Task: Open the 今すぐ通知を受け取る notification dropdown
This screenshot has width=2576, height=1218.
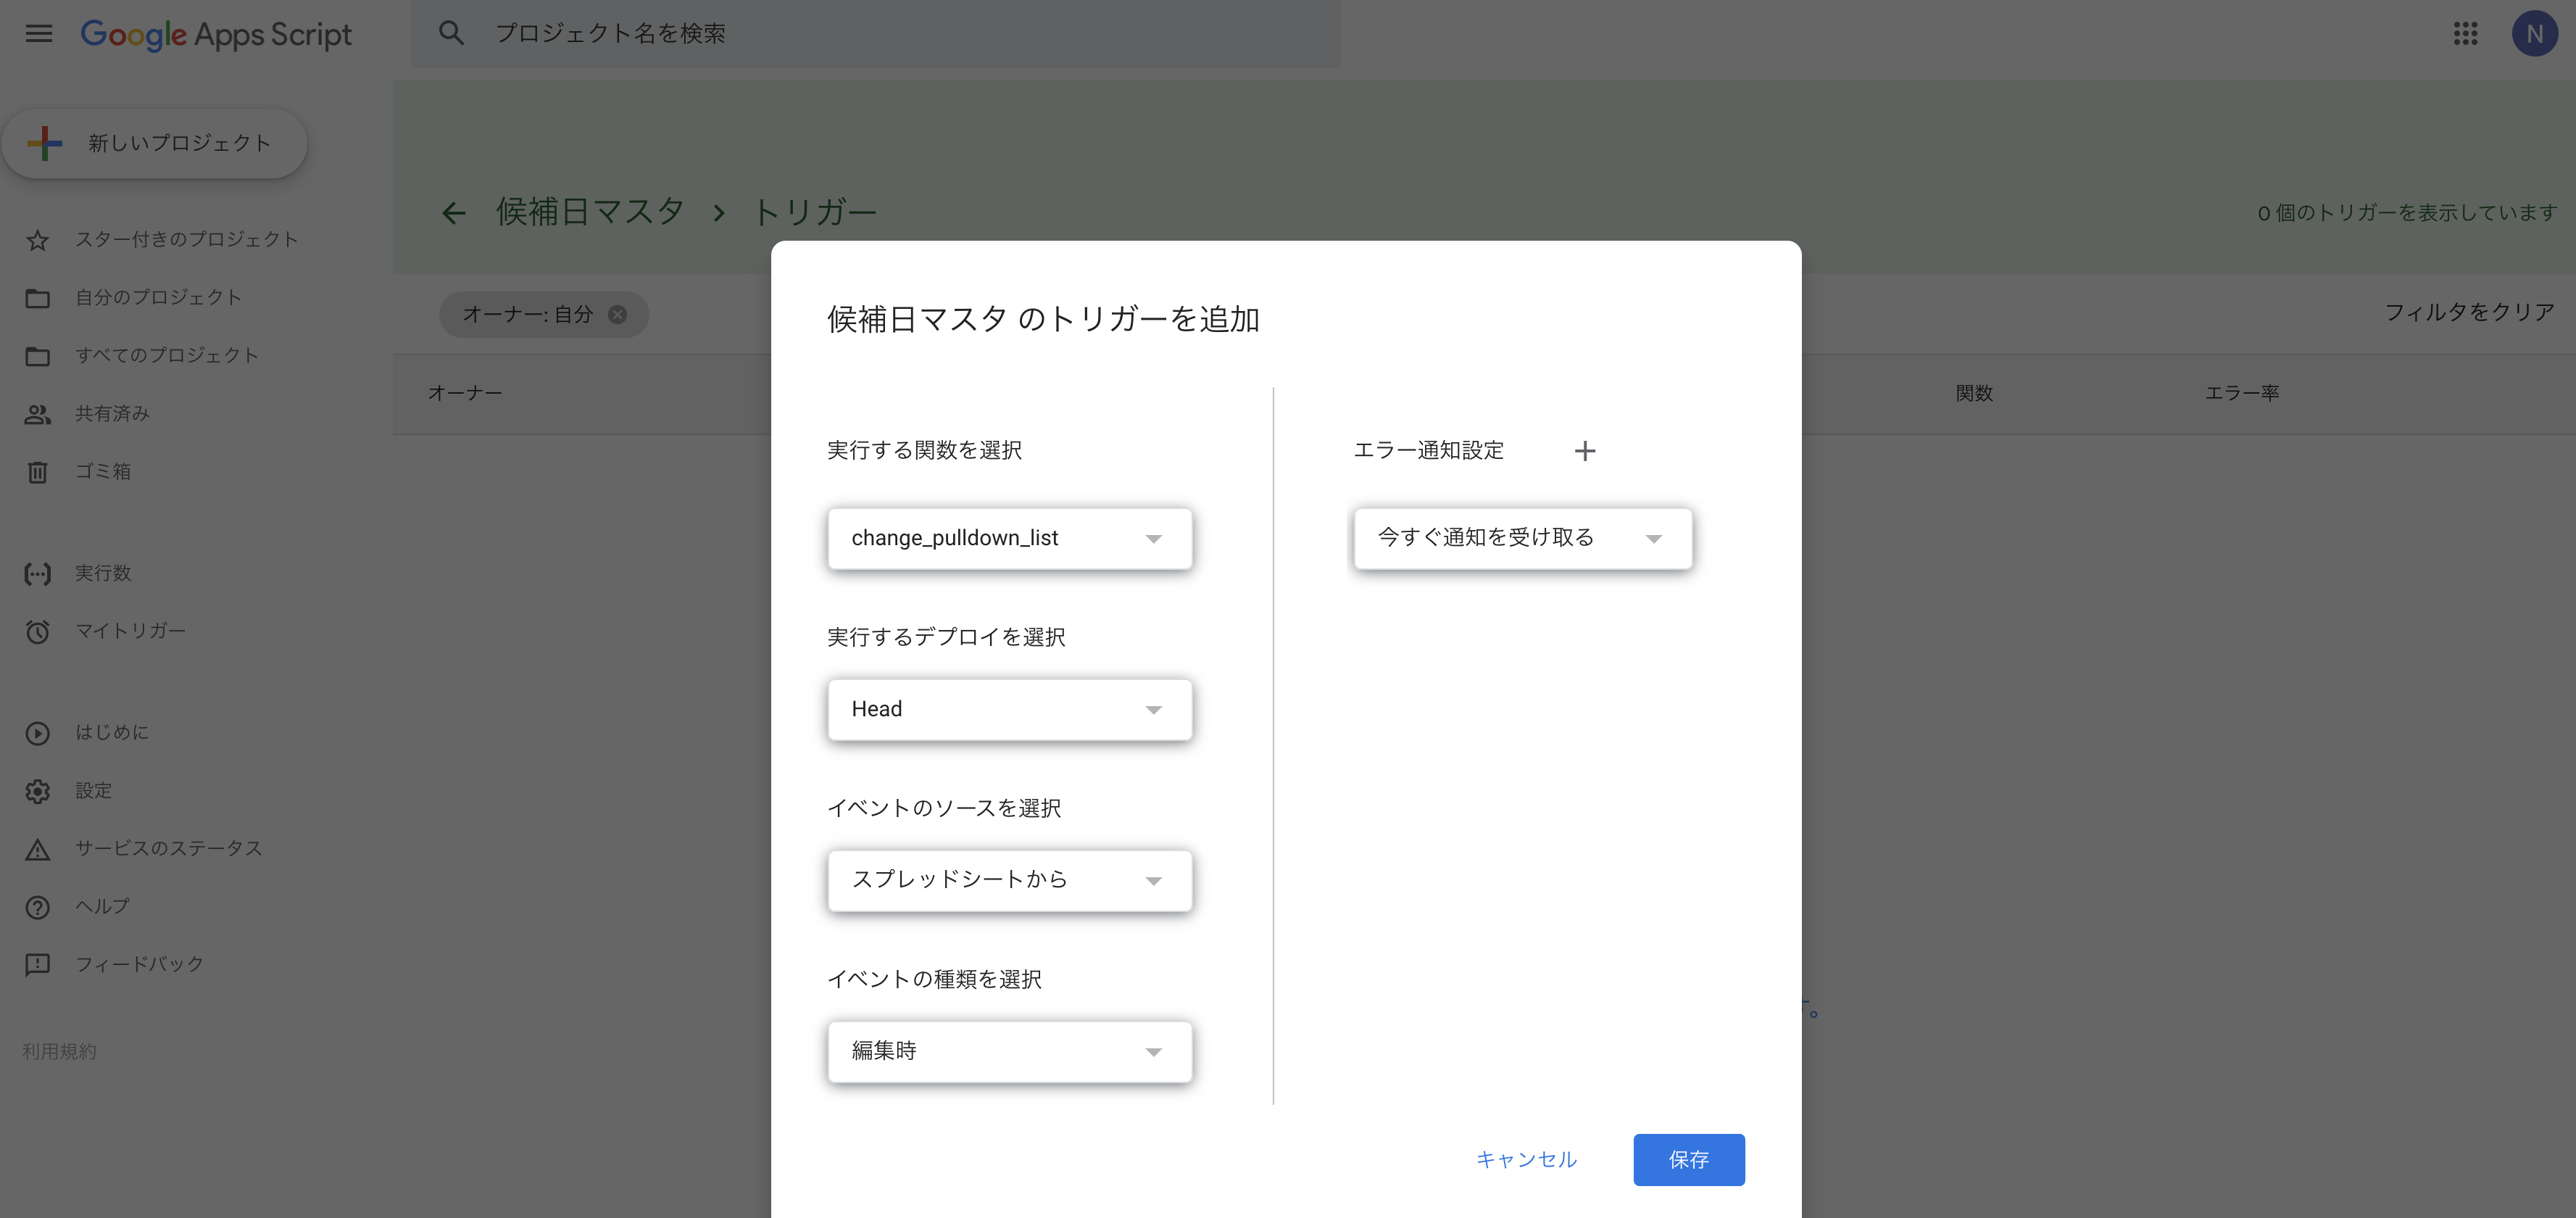Action: 1523,538
